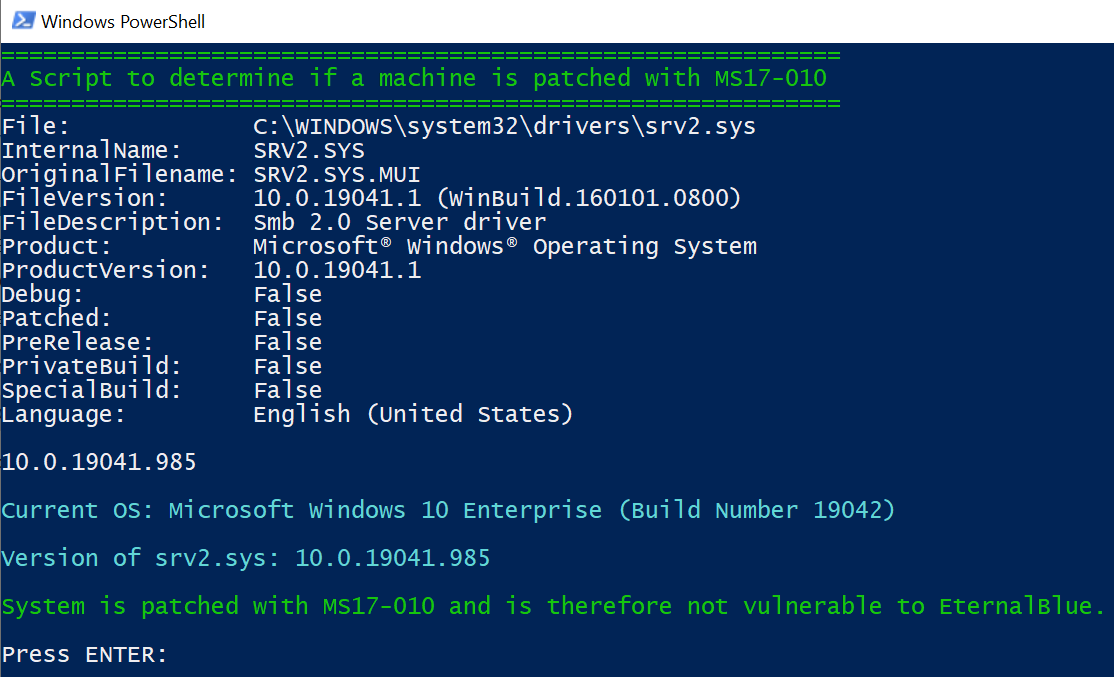Click the OriginalFilename value SRV2.SYS.MUI
Image resolution: width=1114 pixels, height=677 pixels.
coord(337,175)
